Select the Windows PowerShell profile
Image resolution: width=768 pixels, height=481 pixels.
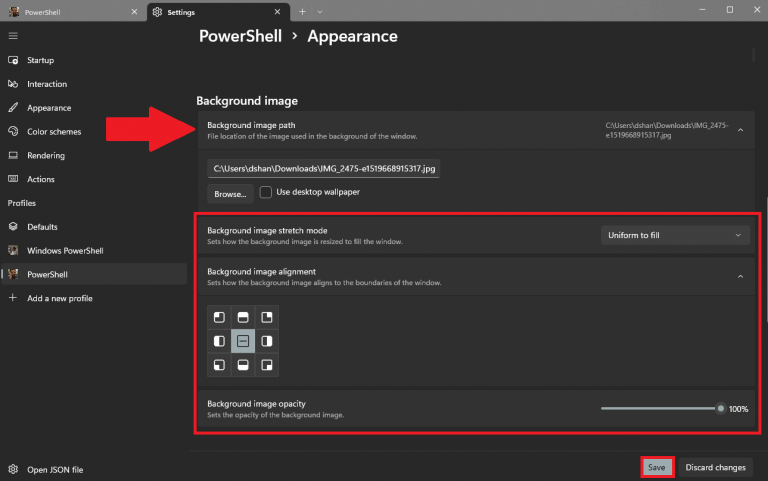[94, 250]
